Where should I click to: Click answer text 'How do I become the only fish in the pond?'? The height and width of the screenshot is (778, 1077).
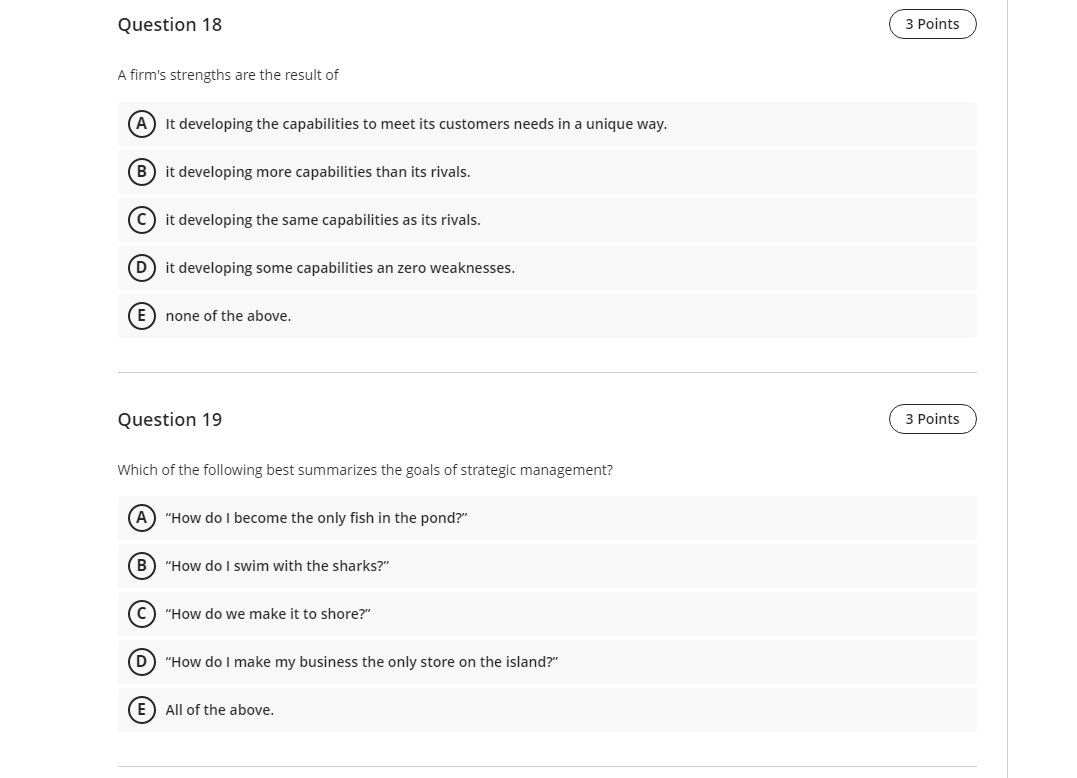317,518
